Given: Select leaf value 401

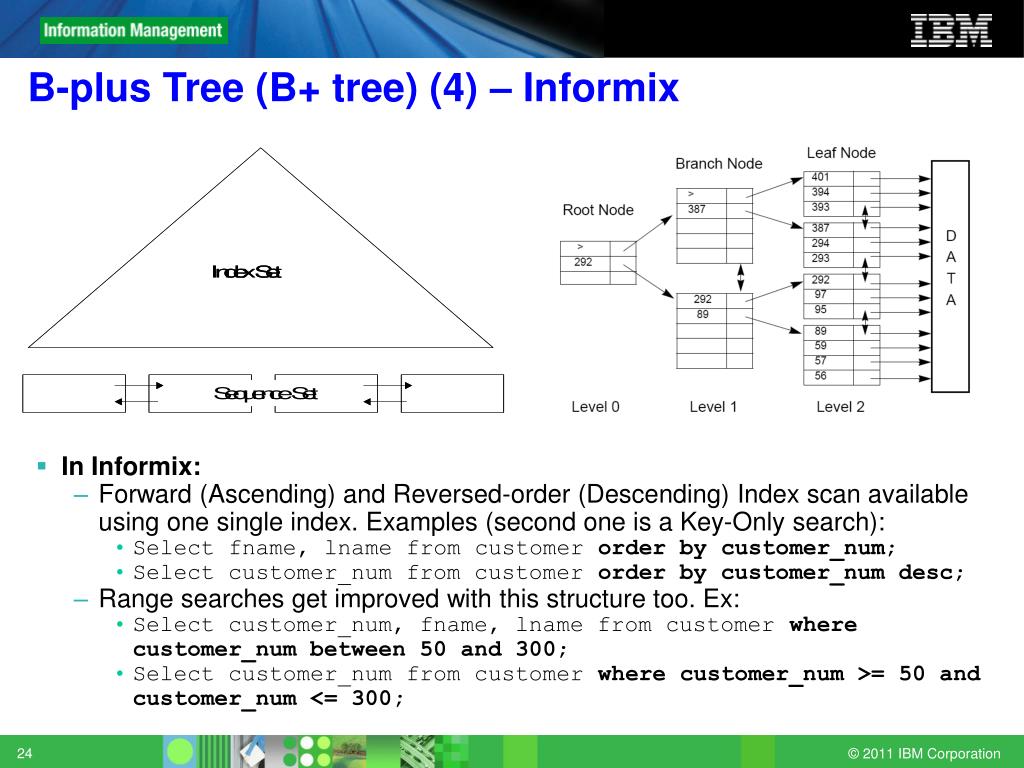Looking at the screenshot, I should coord(820,177).
